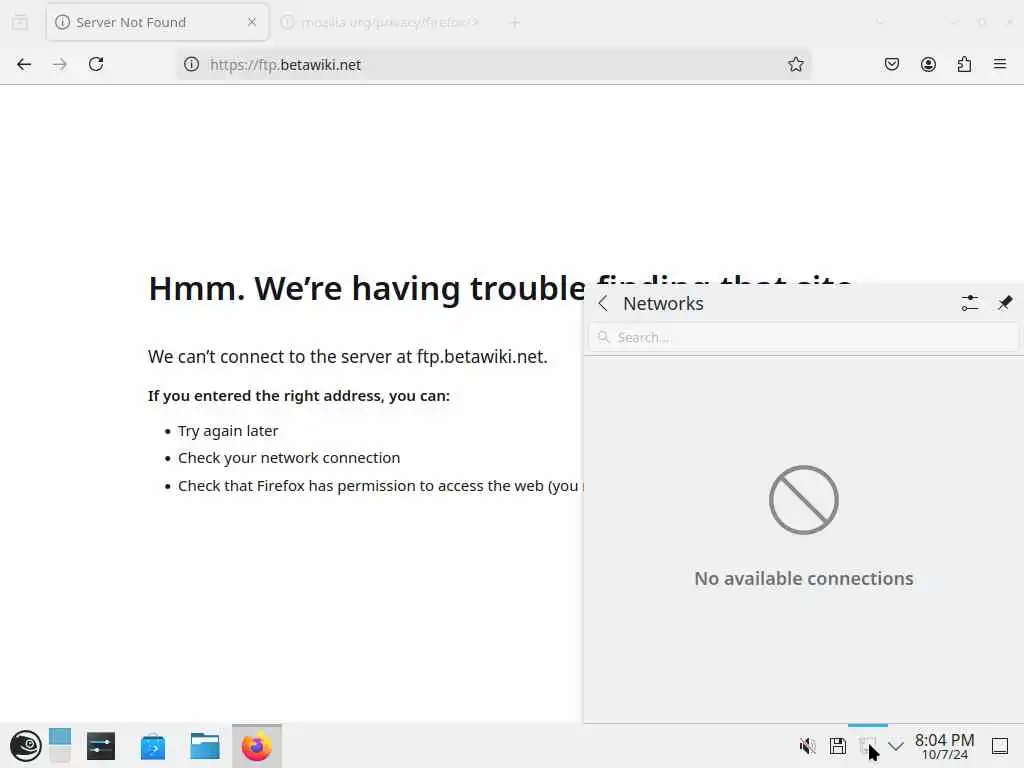Click the Networks search field
This screenshot has width=1024, height=768.
[x=803, y=337]
